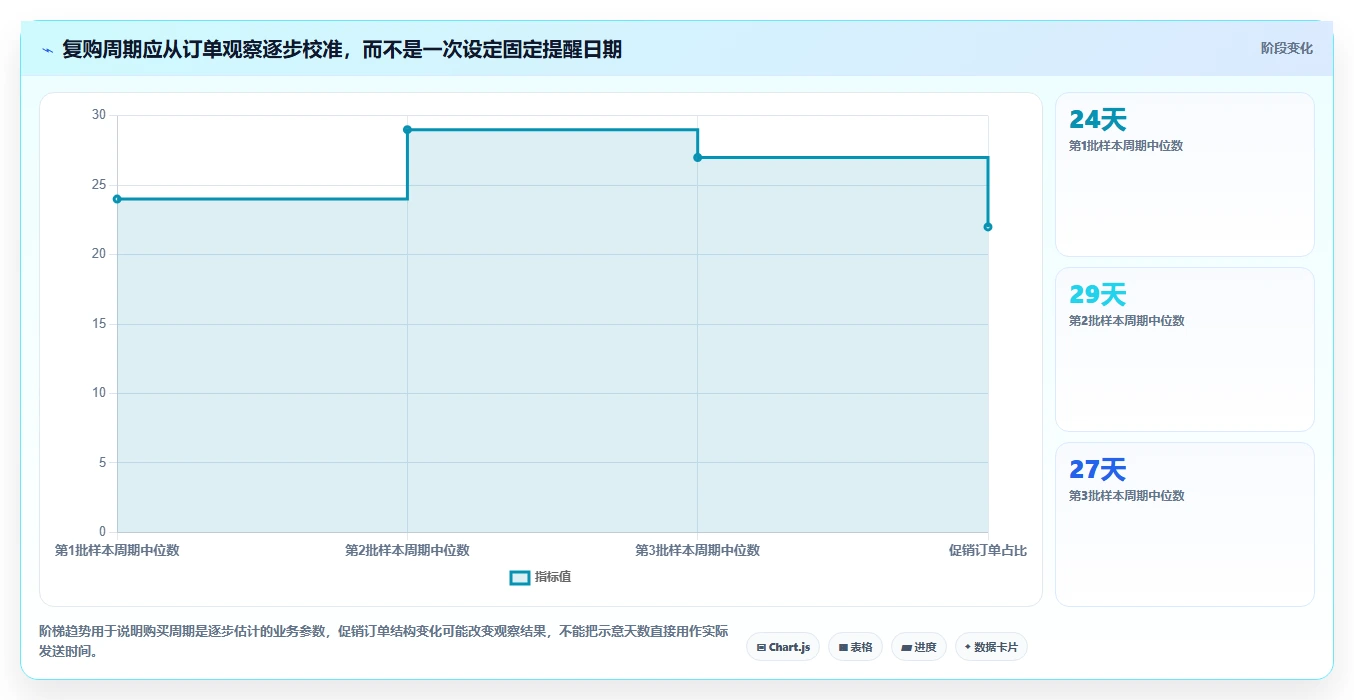Click the 第1批样本周期中位数 x-axis label
The image size is (1354, 700).
pos(117,550)
